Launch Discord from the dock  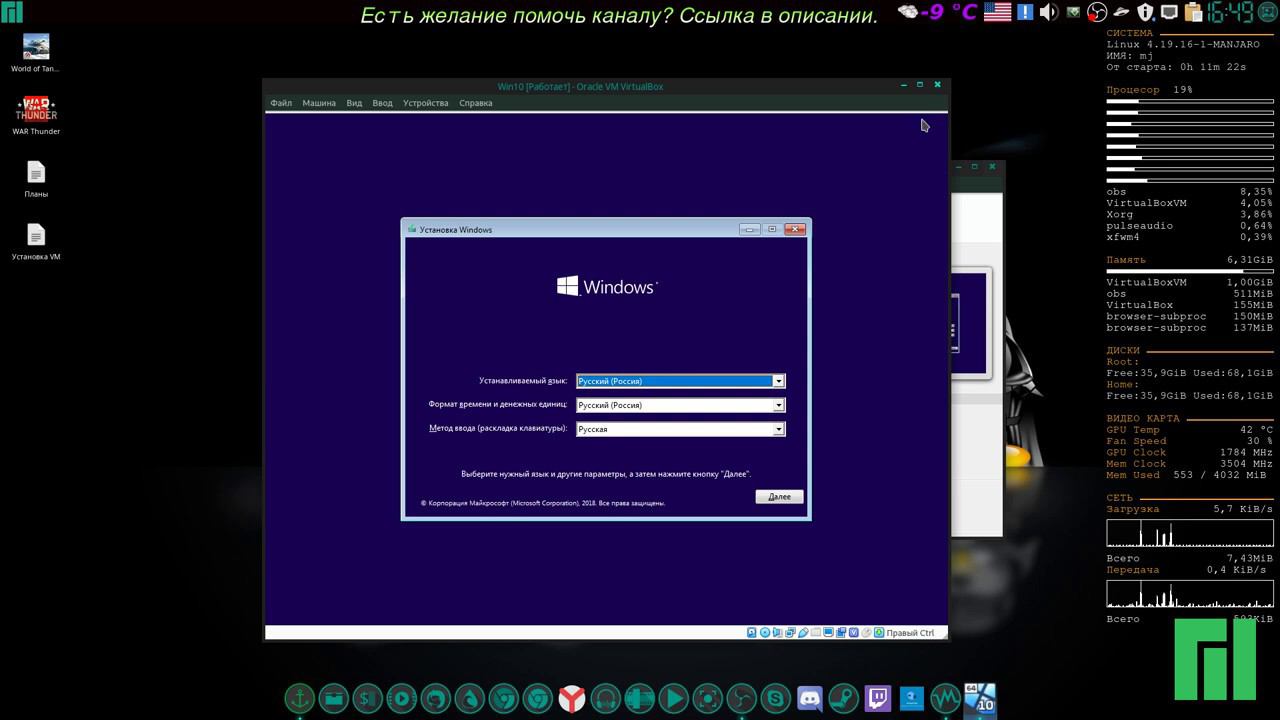pos(810,697)
